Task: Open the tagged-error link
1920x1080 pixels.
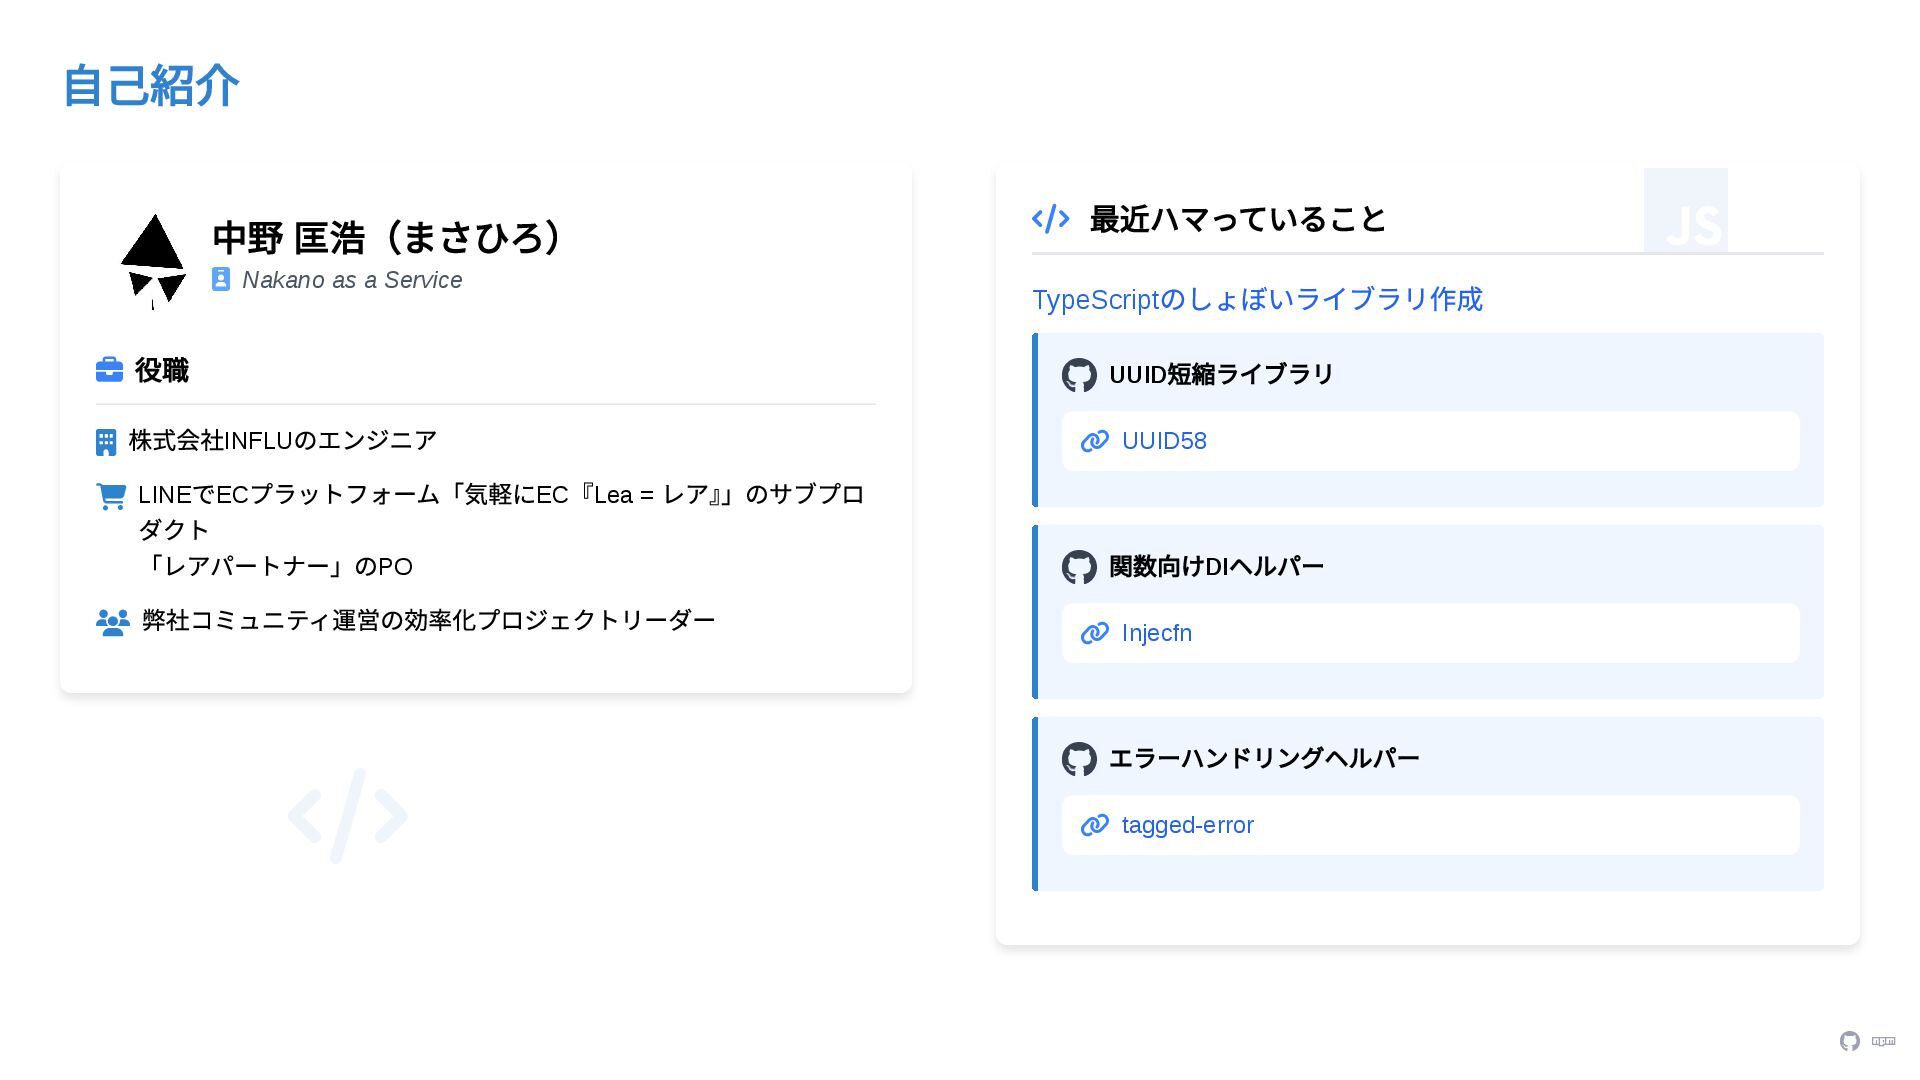Action: [1188, 825]
